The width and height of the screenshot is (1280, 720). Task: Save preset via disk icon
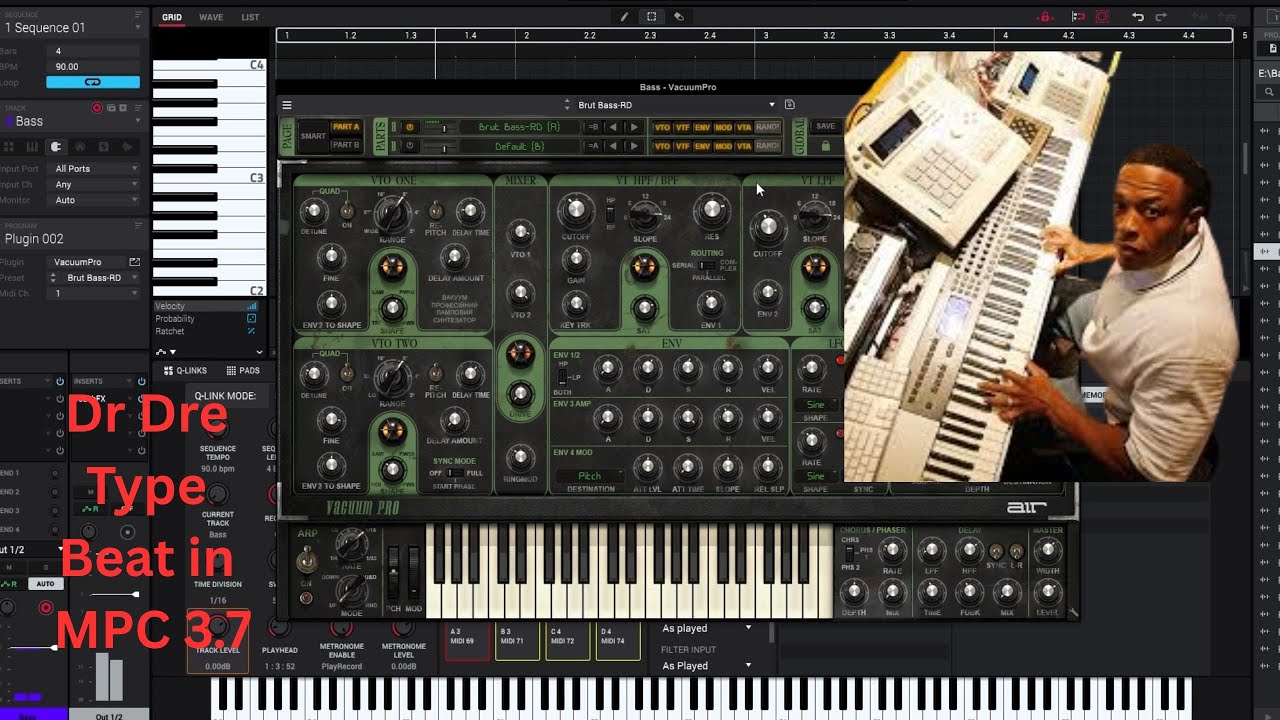coord(789,105)
